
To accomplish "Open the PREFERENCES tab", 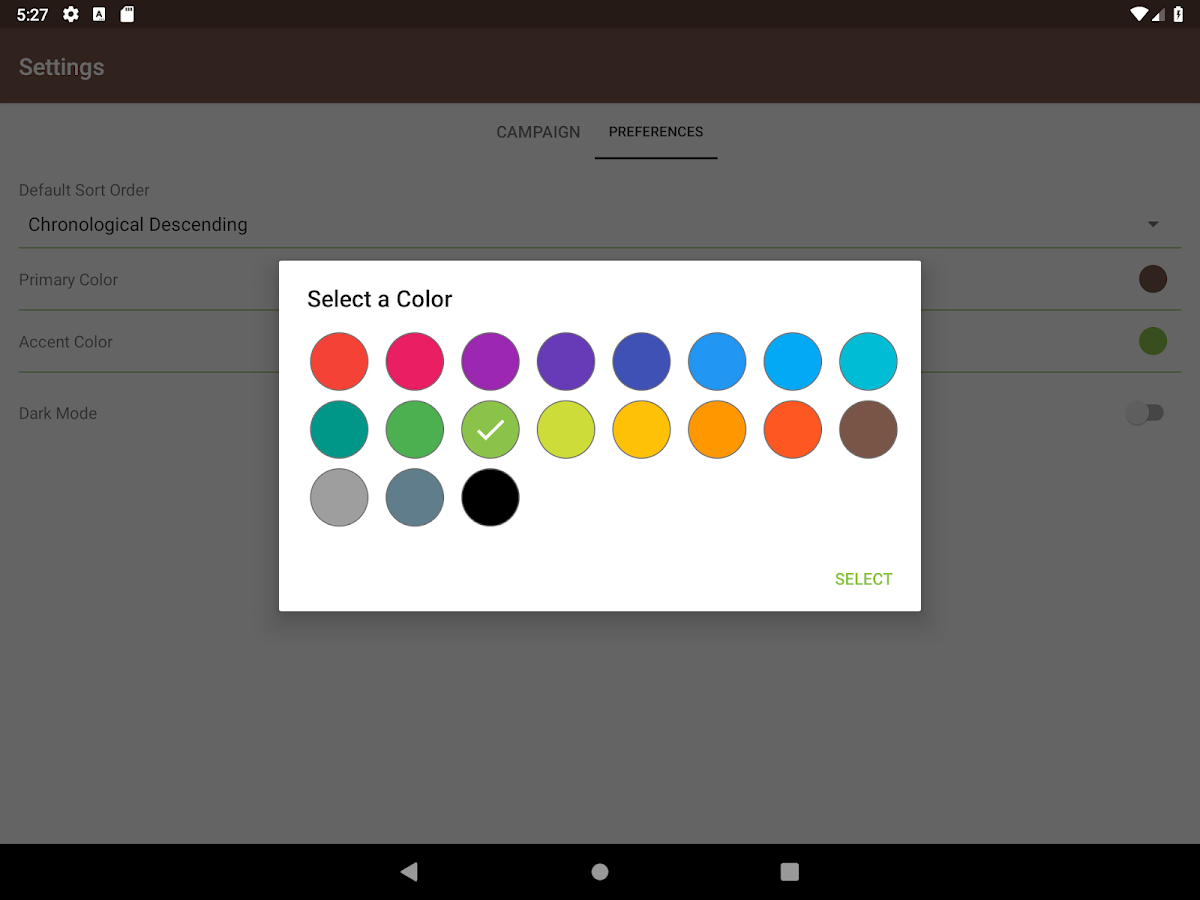I will [656, 132].
